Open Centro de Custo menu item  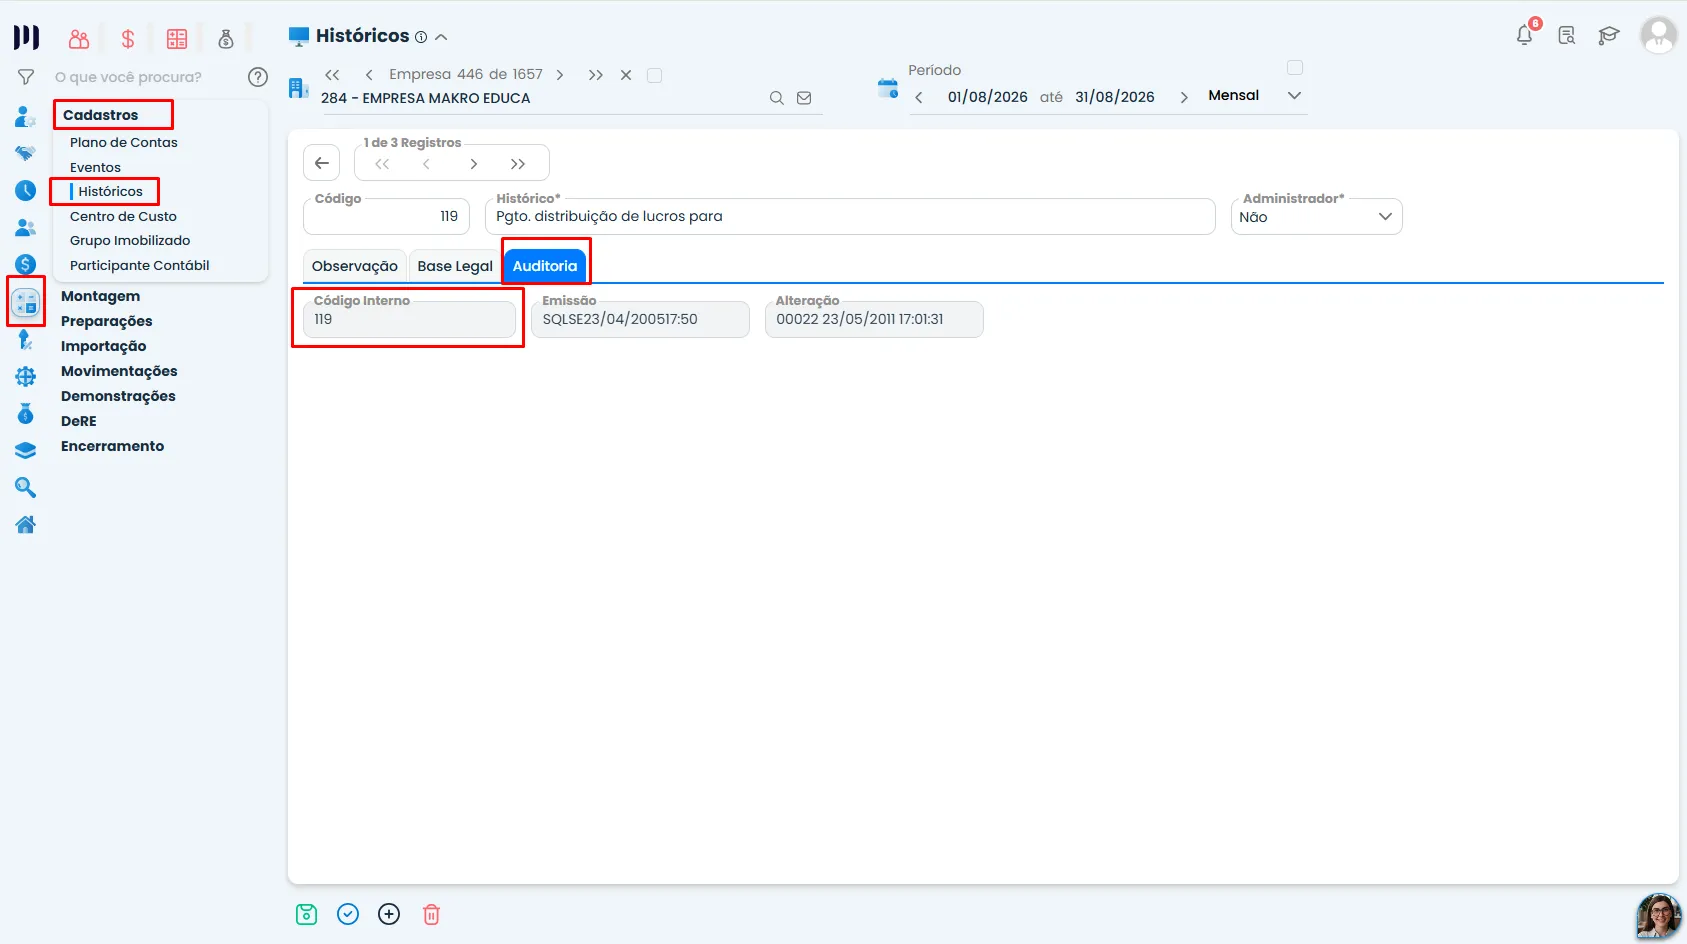coord(123,216)
